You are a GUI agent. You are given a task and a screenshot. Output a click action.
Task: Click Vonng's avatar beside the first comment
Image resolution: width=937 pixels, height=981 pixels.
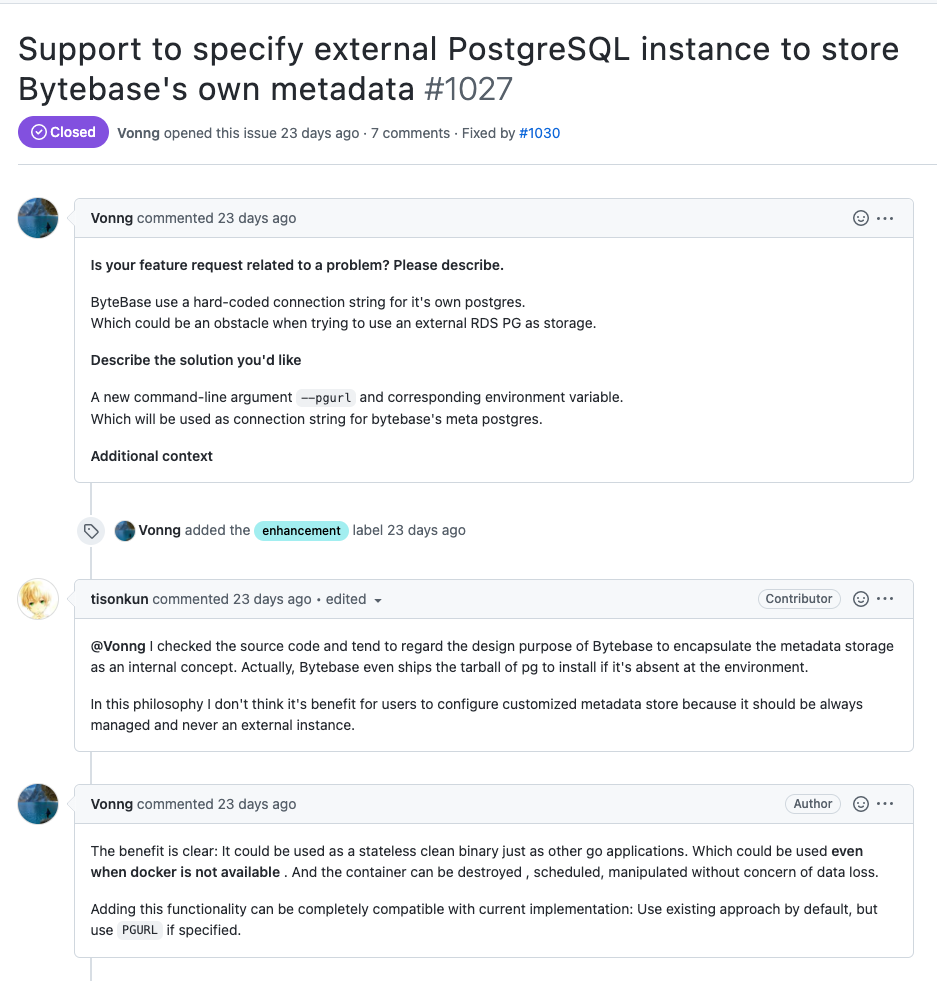(x=38, y=218)
